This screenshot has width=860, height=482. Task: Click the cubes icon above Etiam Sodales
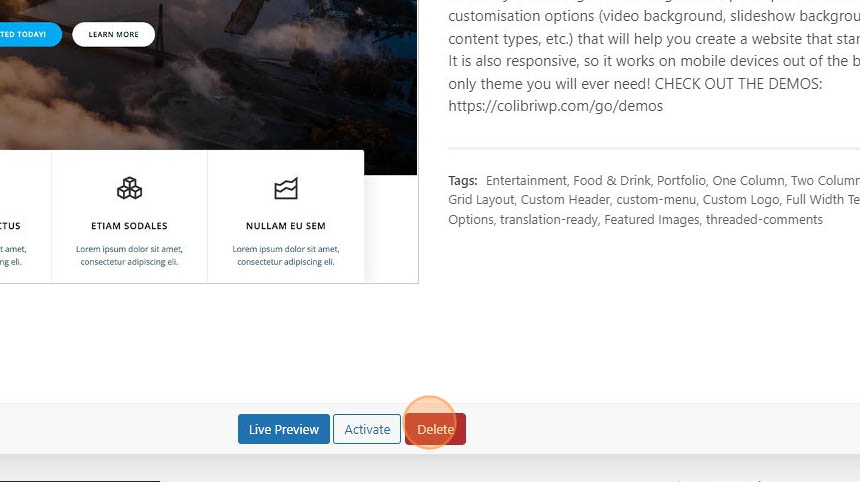click(129, 188)
